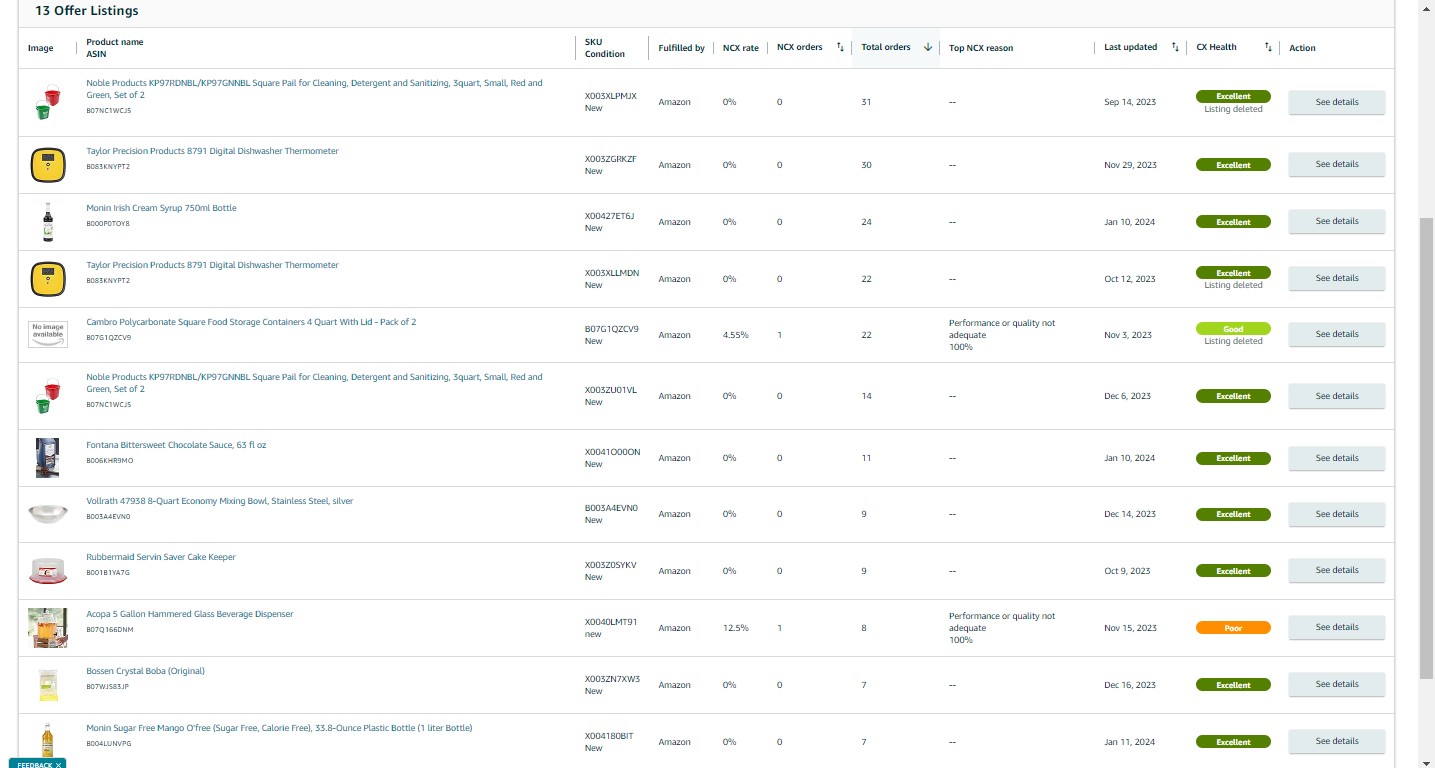The image size is (1435, 768).
Task: Open the Feedback widget
Action: (x=34, y=764)
